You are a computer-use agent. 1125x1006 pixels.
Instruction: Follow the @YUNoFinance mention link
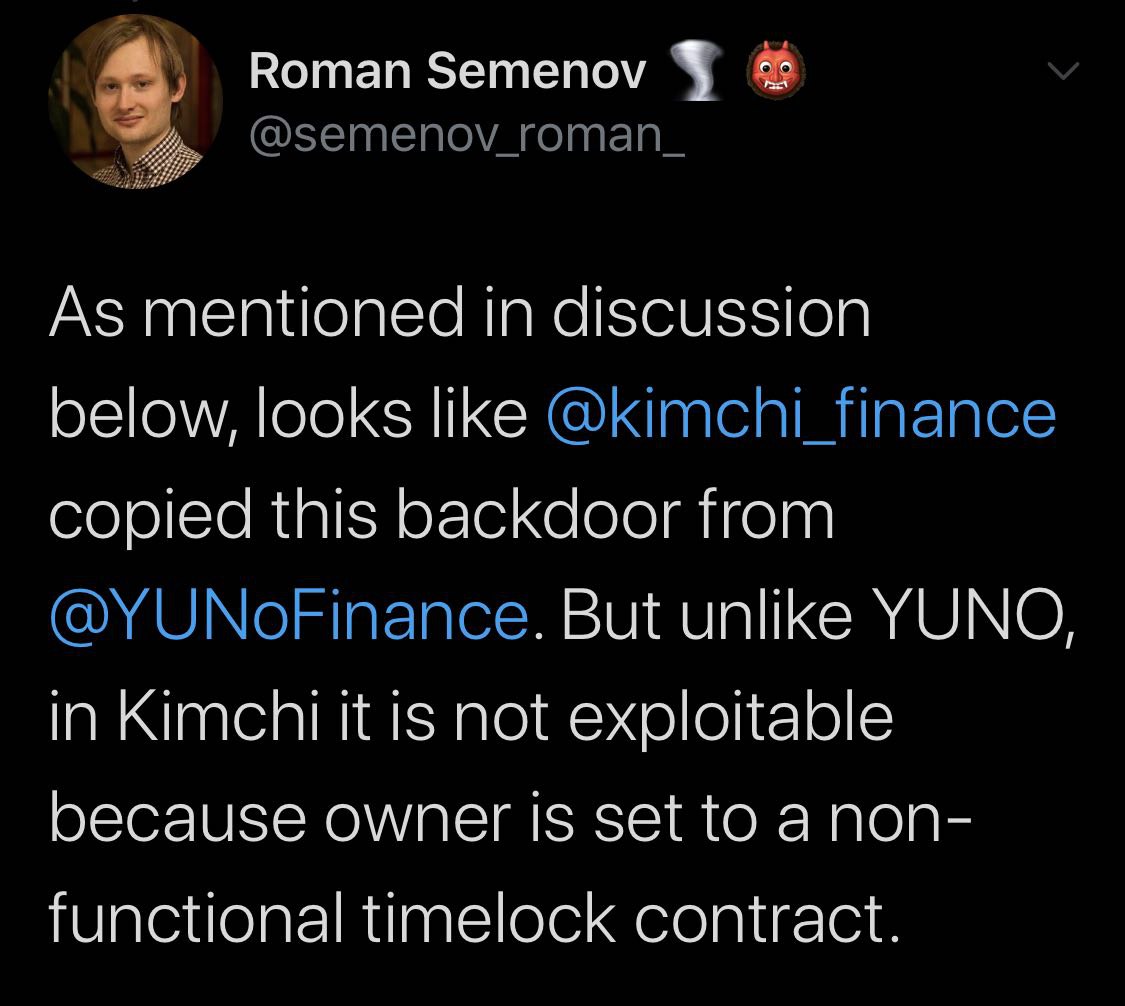[290, 616]
